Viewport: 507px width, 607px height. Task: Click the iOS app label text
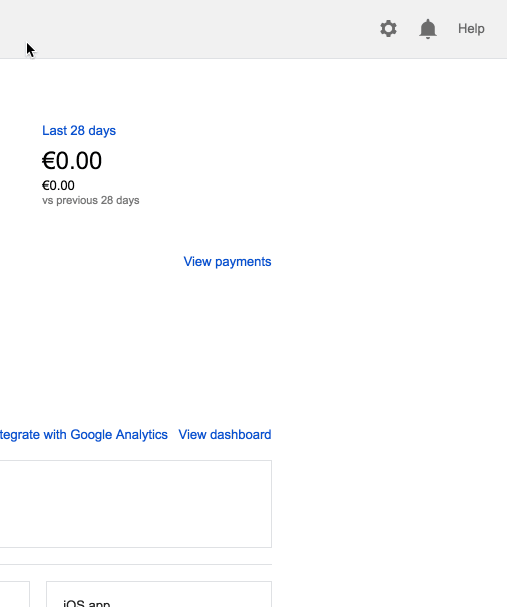pos(86,603)
